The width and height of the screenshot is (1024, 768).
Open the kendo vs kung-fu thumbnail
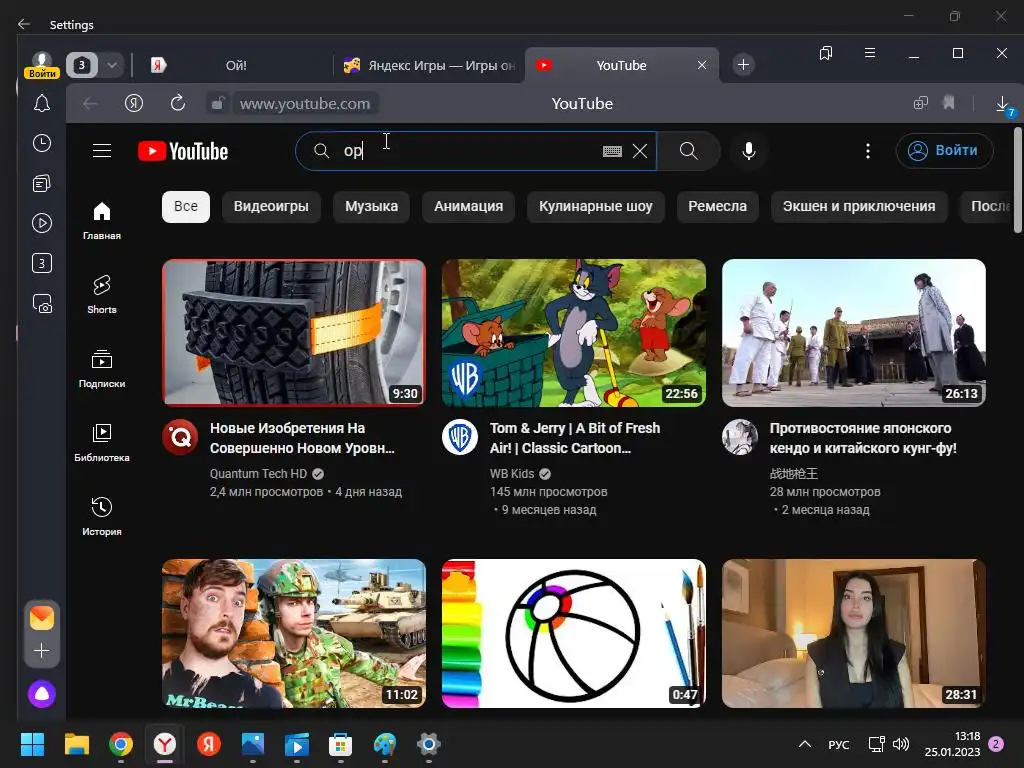[854, 333]
